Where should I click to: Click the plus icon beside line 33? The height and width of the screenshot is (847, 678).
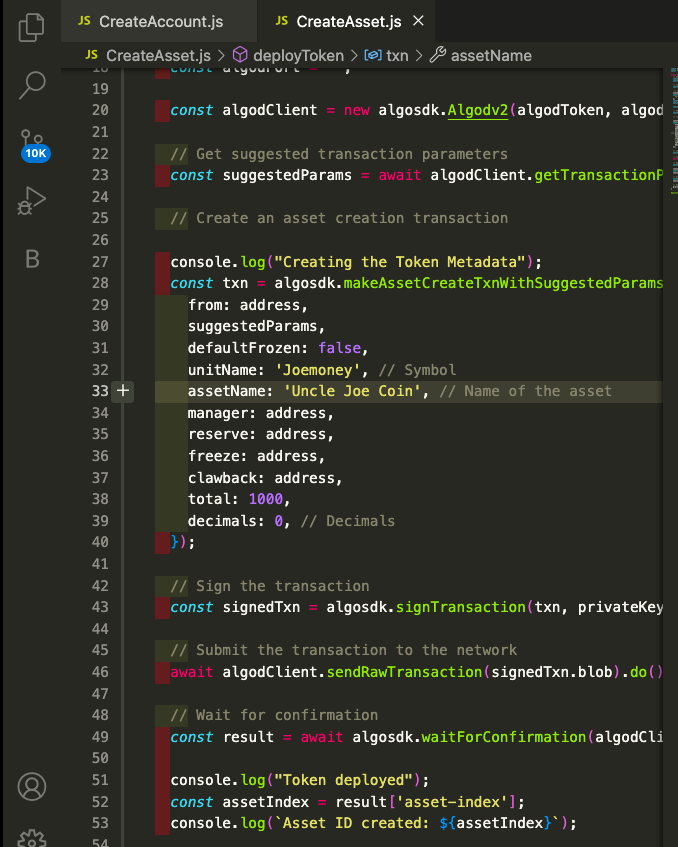[x=123, y=391]
